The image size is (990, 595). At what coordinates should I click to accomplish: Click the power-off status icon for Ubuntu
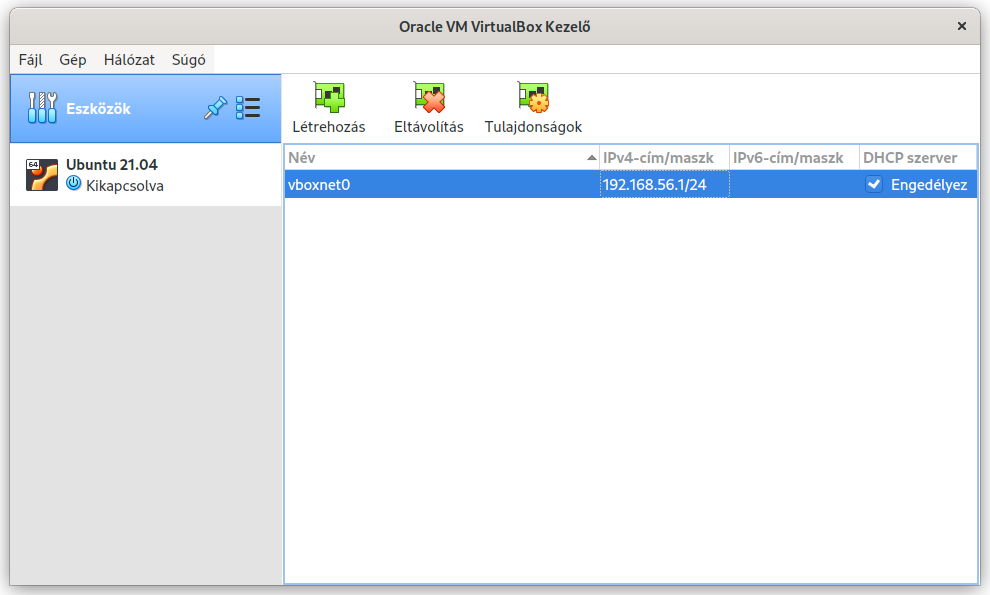tap(74, 184)
